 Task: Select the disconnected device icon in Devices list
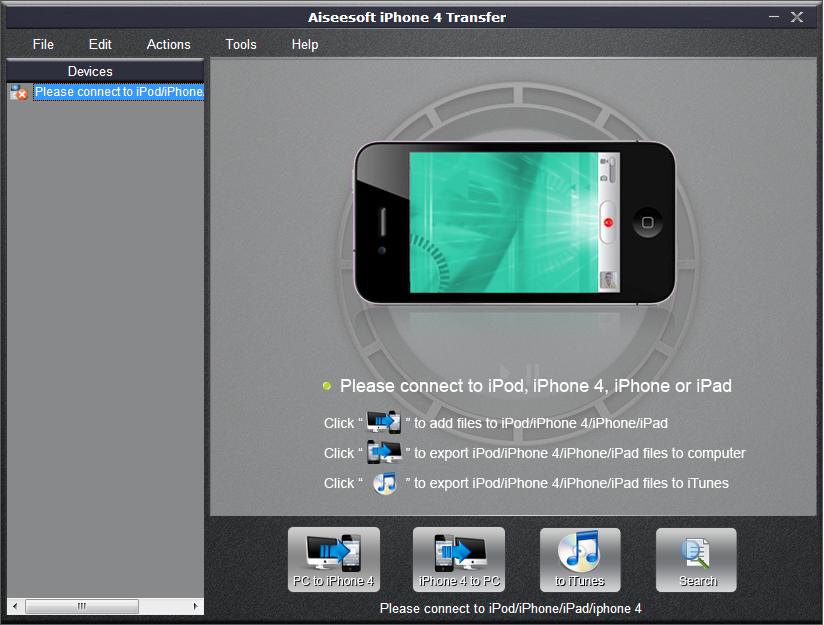(x=19, y=93)
